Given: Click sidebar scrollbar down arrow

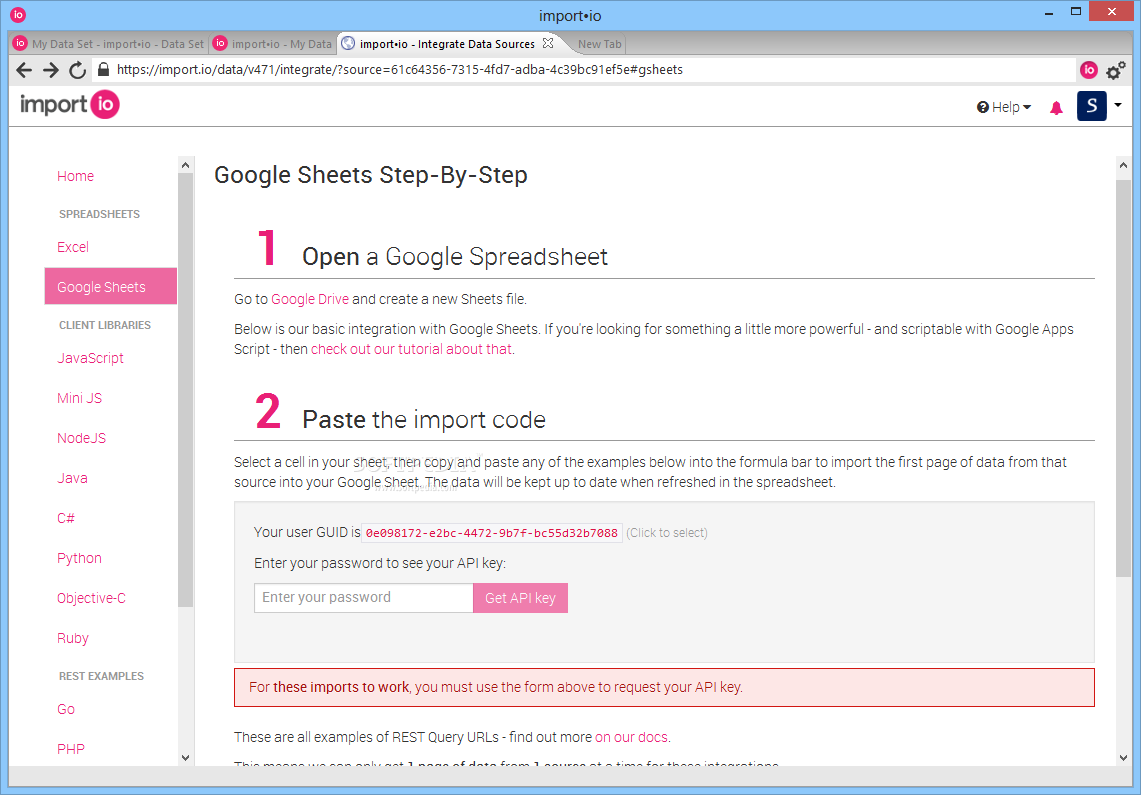Looking at the screenshot, I should click(x=186, y=758).
